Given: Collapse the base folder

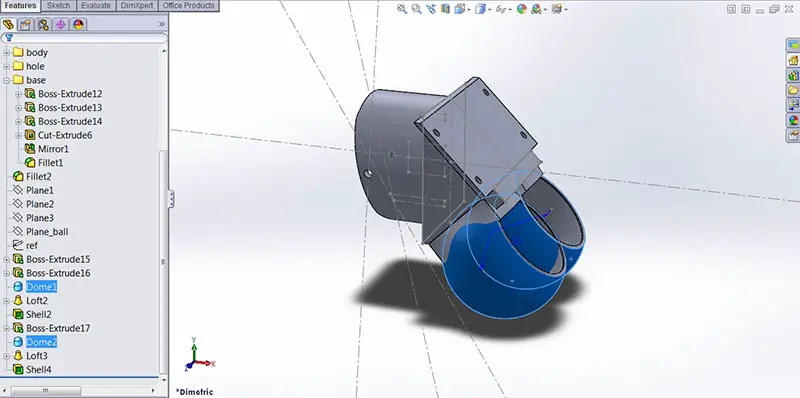Looking at the screenshot, I should (7, 80).
